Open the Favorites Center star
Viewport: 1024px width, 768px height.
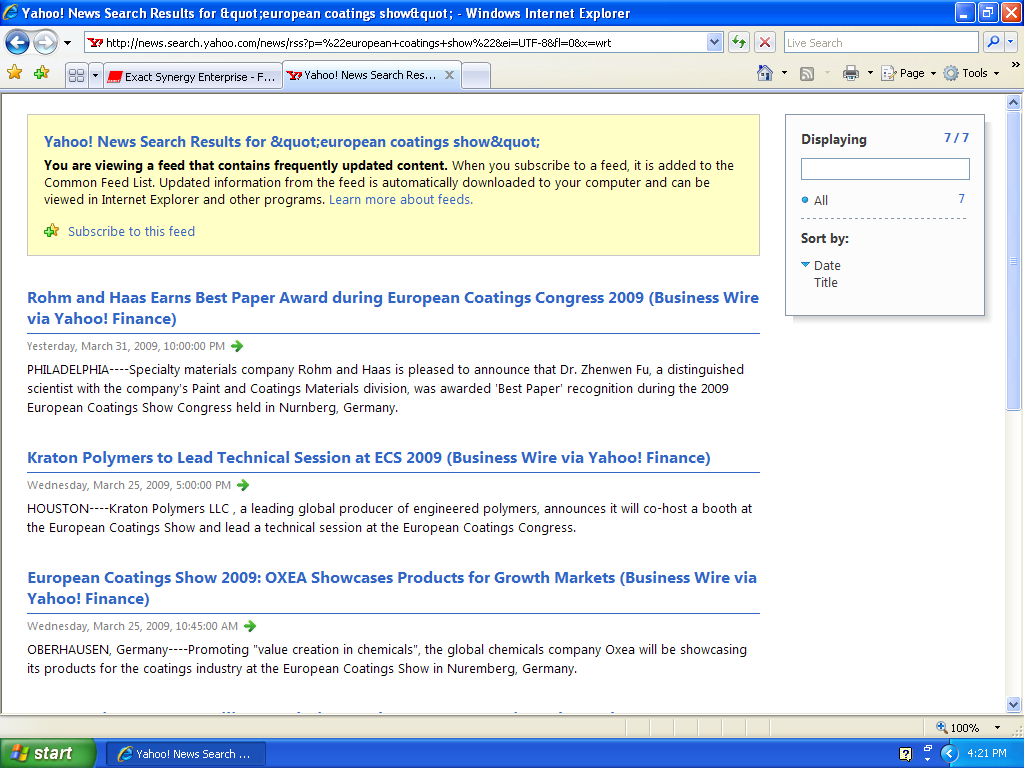(x=14, y=72)
